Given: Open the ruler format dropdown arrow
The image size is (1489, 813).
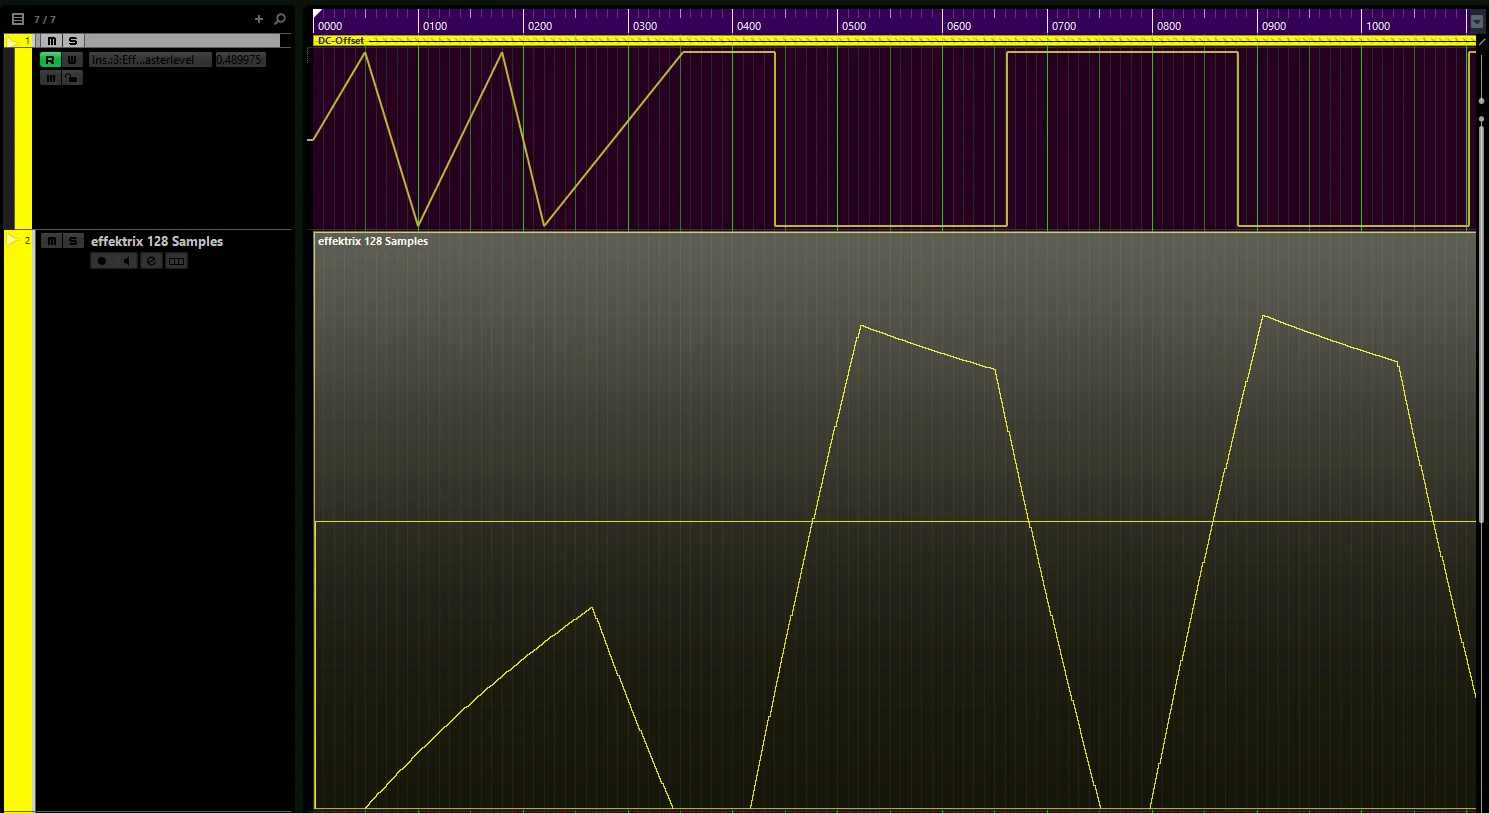Looking at the screenshot, I should click(x=1477, y=22).
